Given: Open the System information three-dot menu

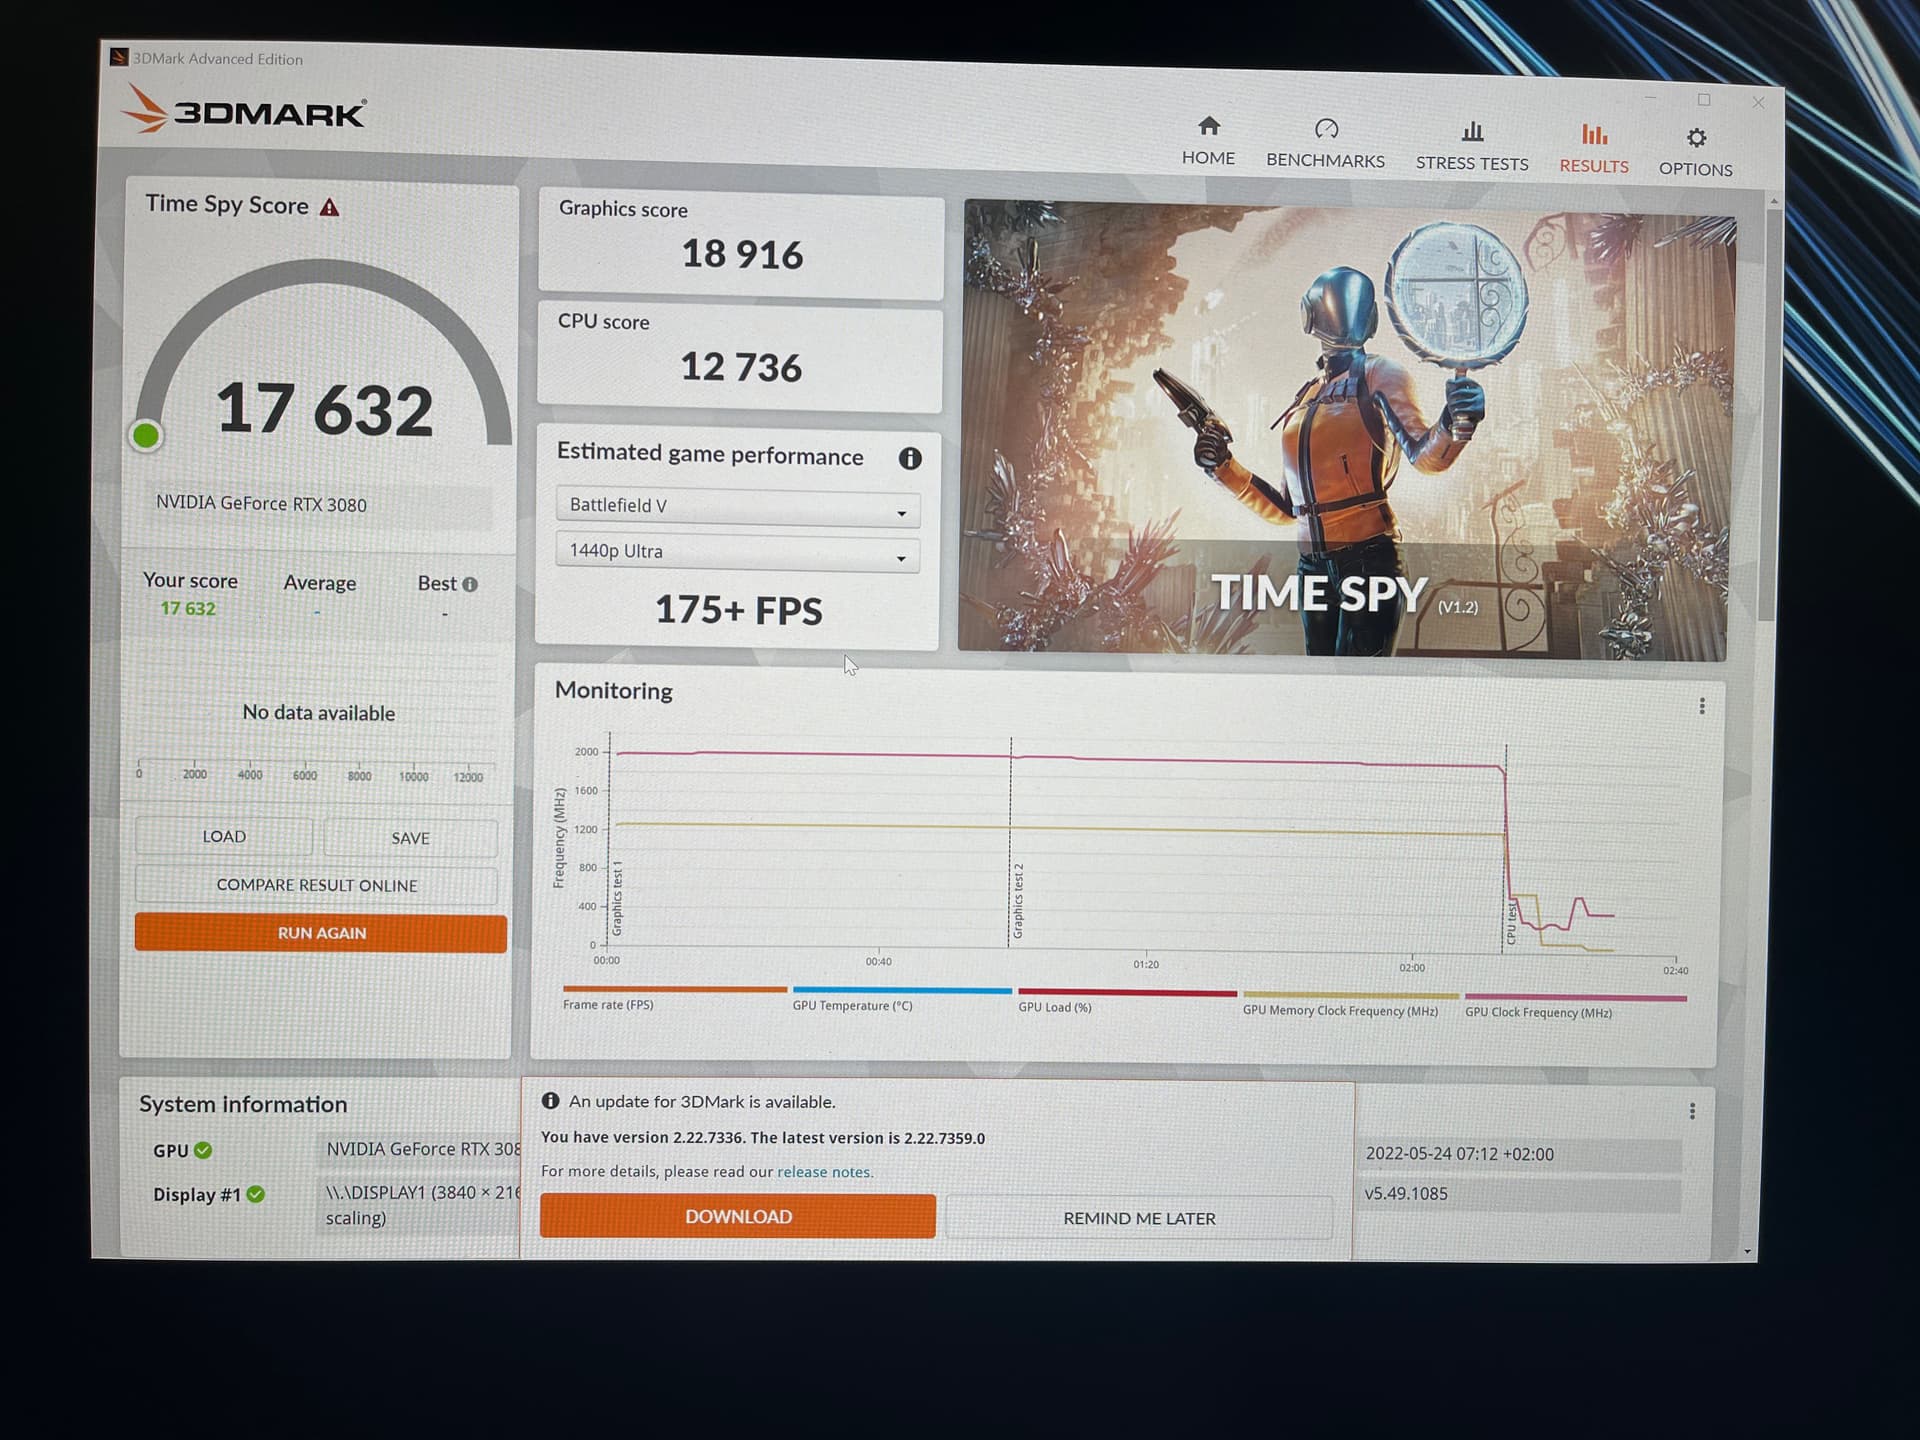Looking at the screenshot, I should (x=1691, y=1111).
